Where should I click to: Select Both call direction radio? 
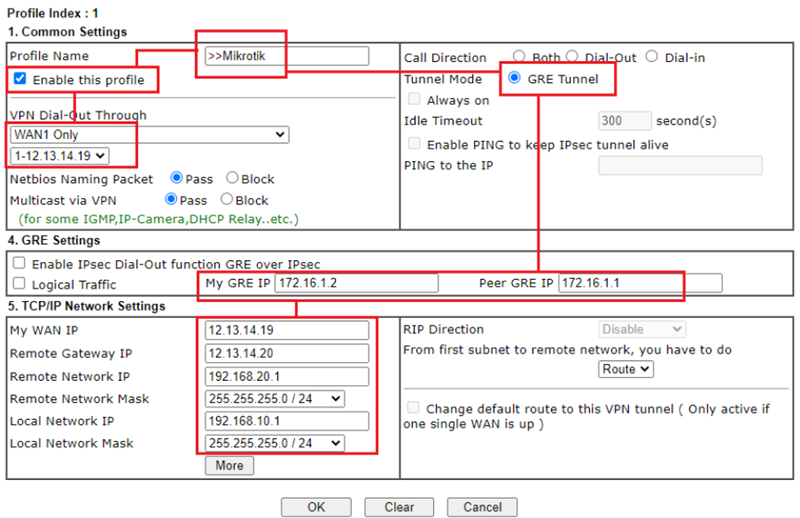click(519, 57)
